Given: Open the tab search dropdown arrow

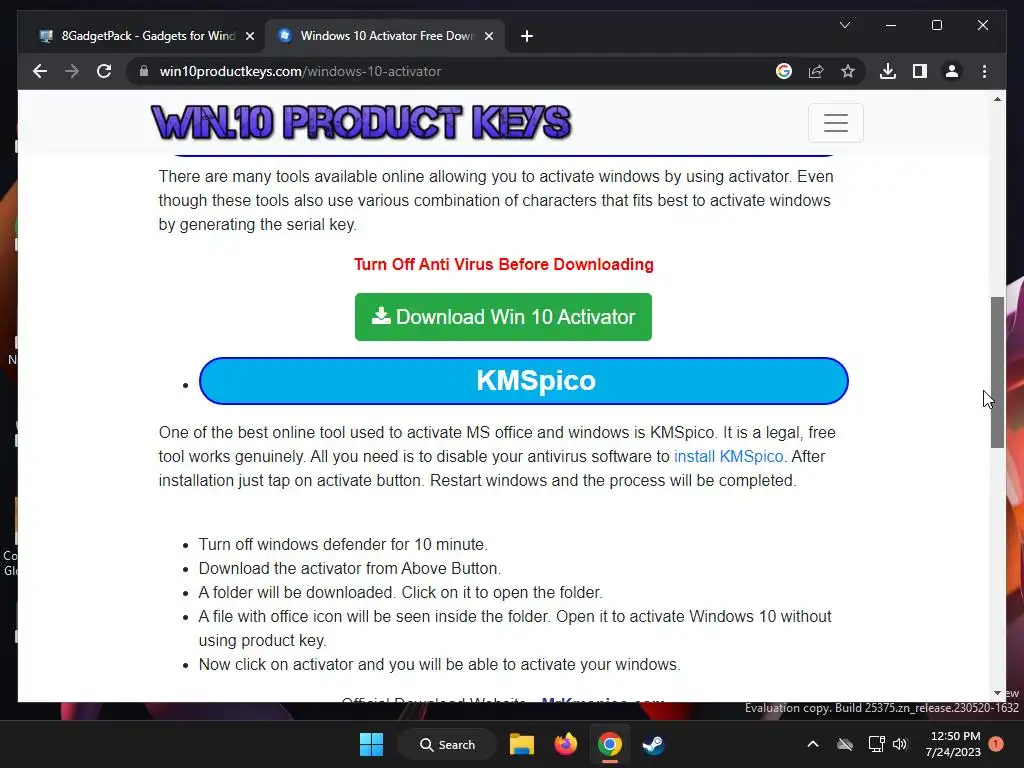Looking at the screenshot, I should tap(844, 25).
